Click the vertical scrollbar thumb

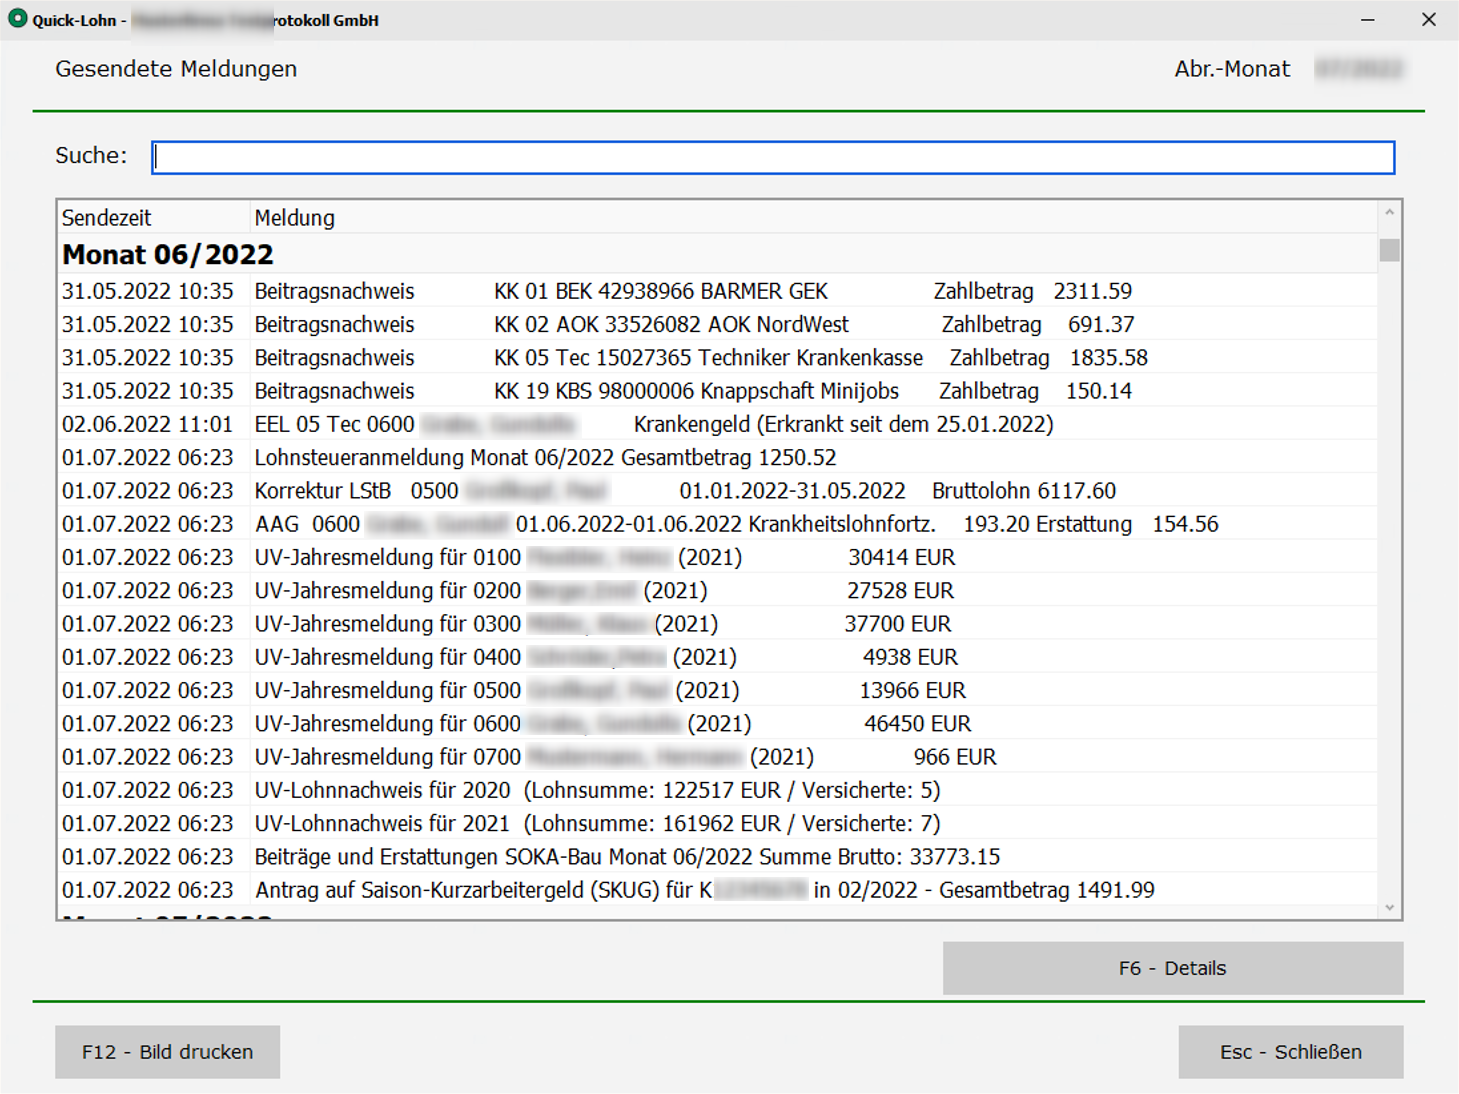tap(1389, 249)
